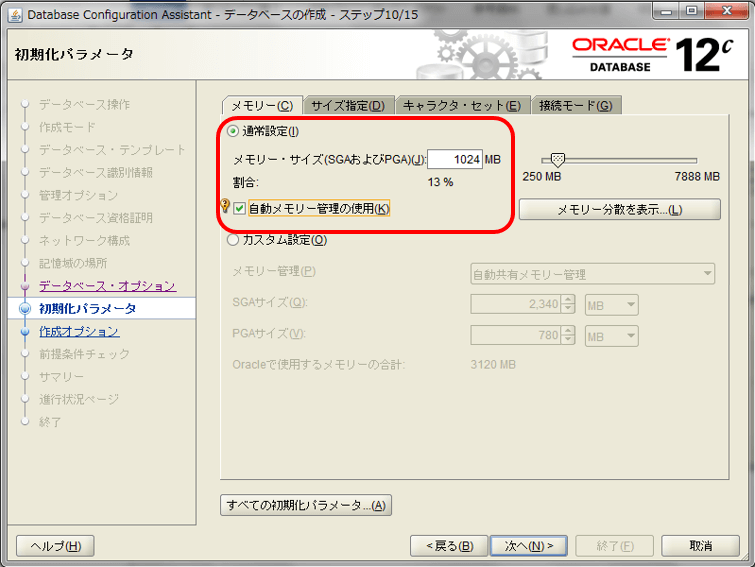The width and height of the screenshot is (755, 567).
Task: Click the ヘルプ button
Action: point(55,546)
